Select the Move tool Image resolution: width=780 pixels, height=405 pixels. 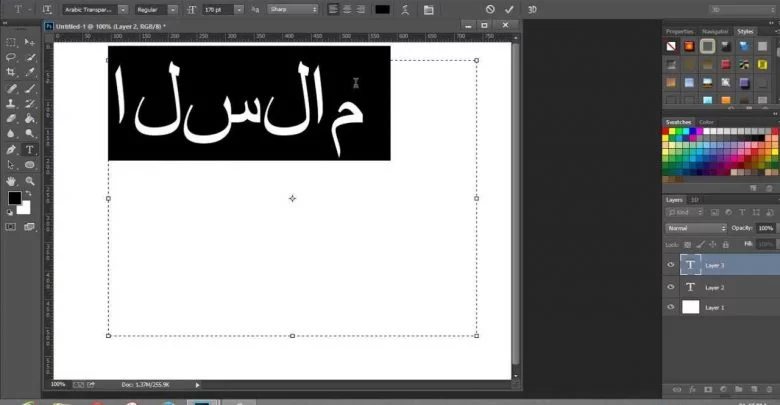point(30,43)
